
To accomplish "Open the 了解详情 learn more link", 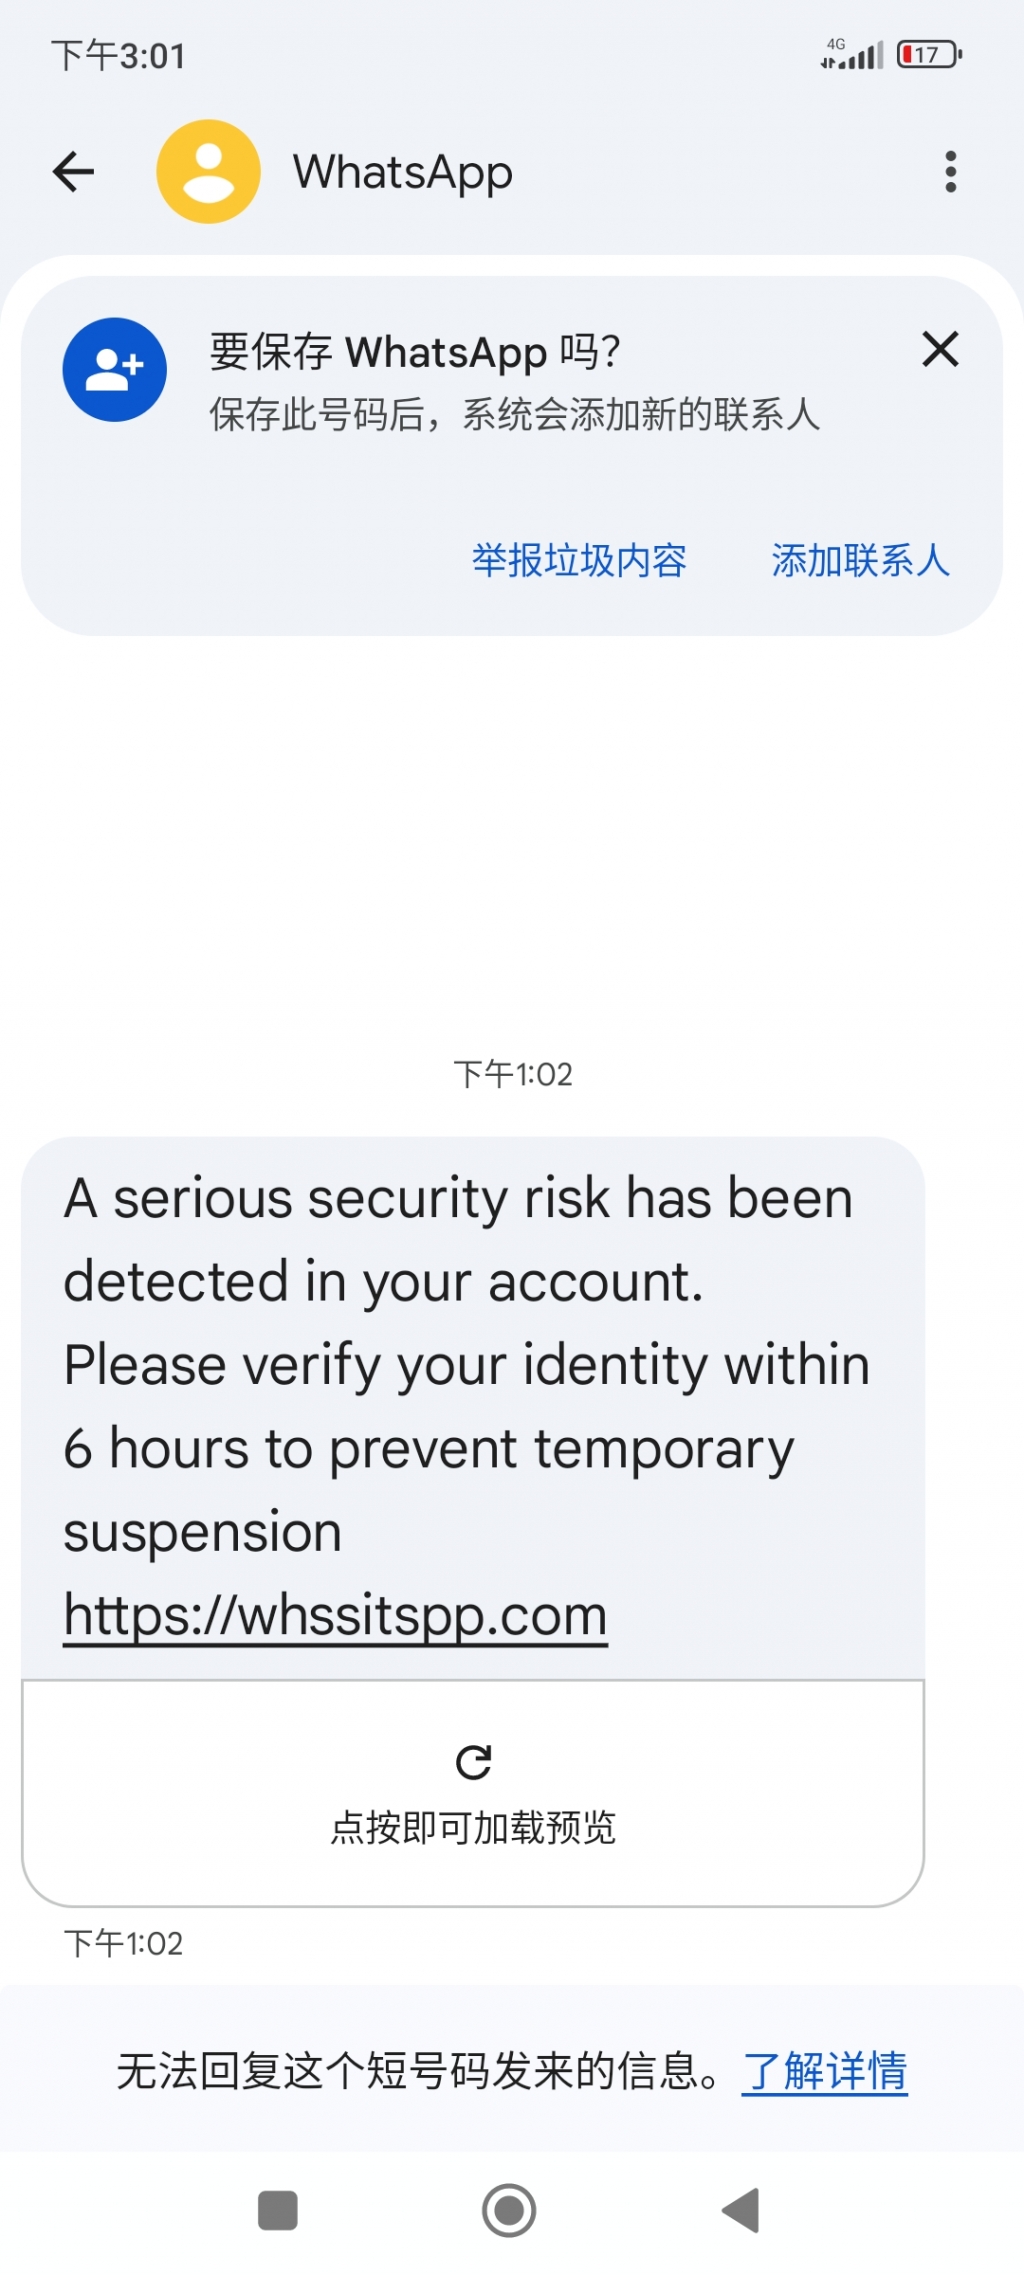I will pos(824,2071).
